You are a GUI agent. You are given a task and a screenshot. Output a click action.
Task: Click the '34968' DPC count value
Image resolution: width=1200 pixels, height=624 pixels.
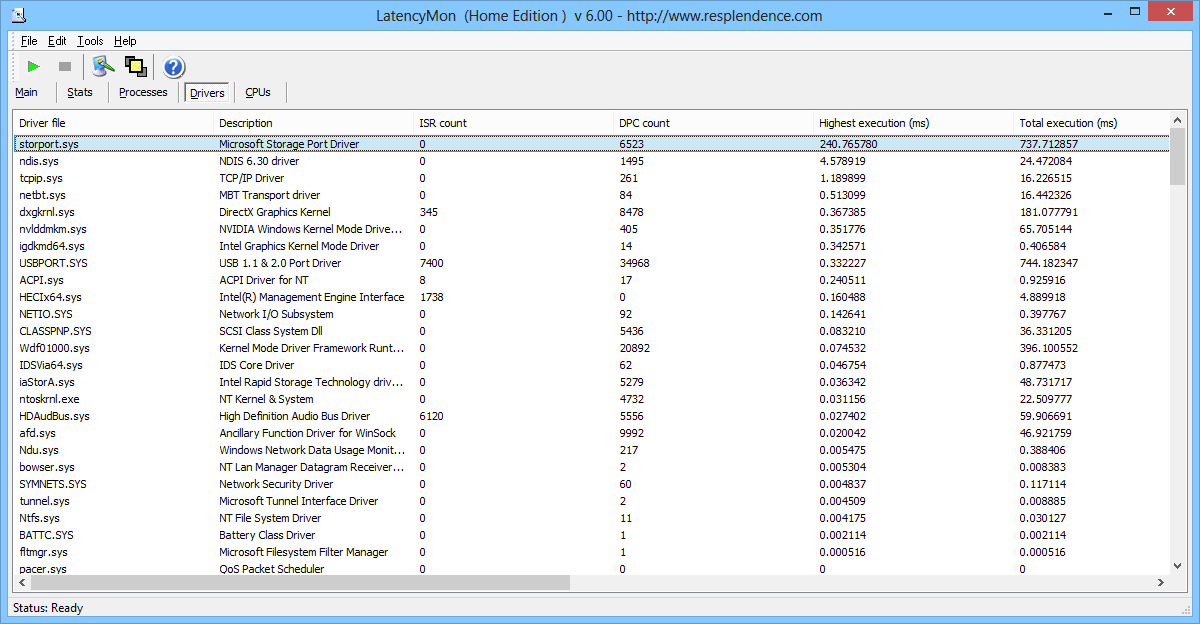634,263
